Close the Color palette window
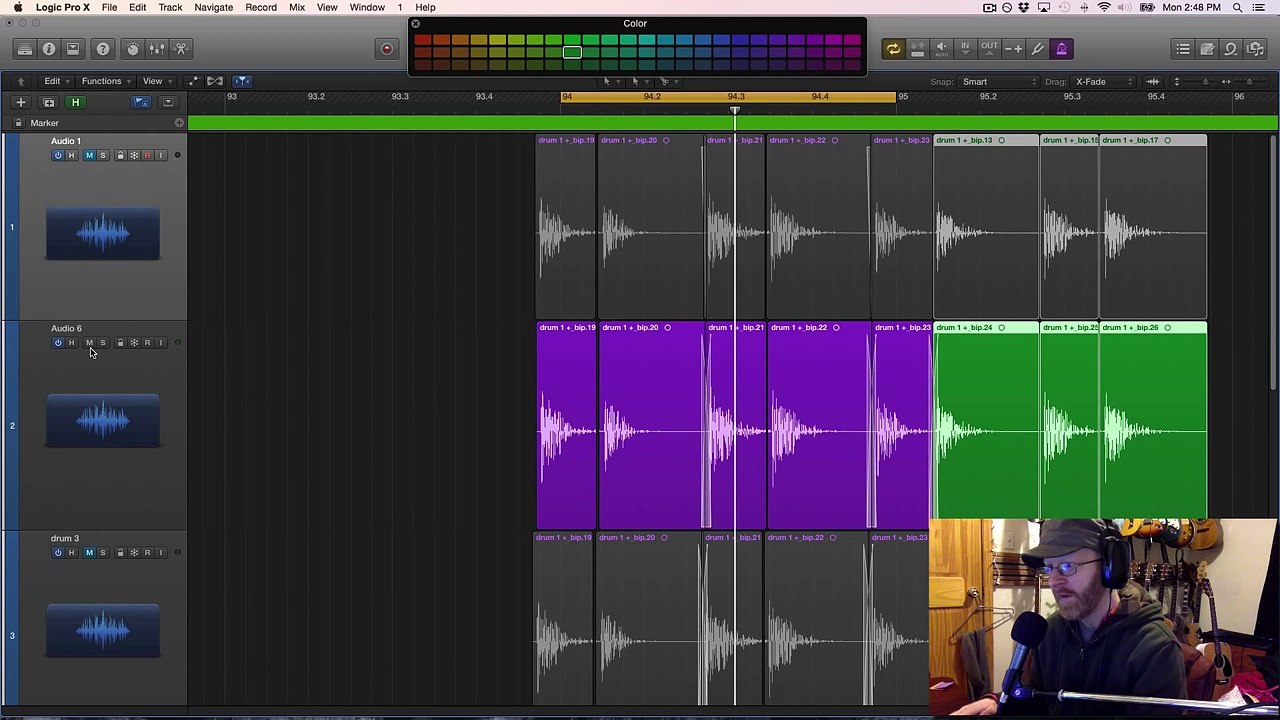 tap(415, 23)
